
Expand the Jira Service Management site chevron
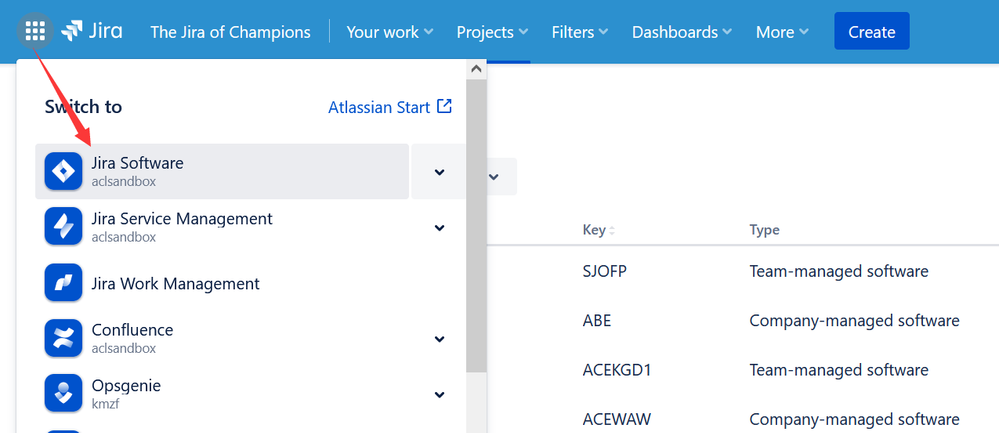tap(439, 227)
